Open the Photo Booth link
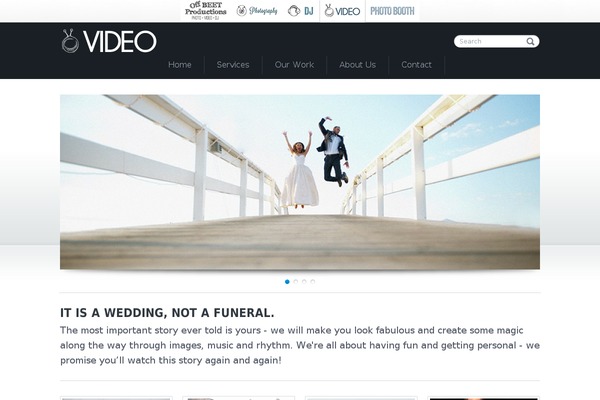 [392, 11]
